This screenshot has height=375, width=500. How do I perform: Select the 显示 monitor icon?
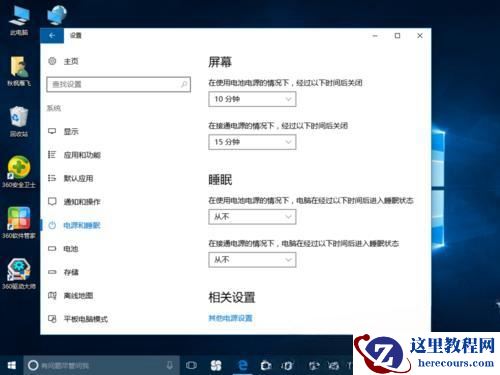click(52, 131)
